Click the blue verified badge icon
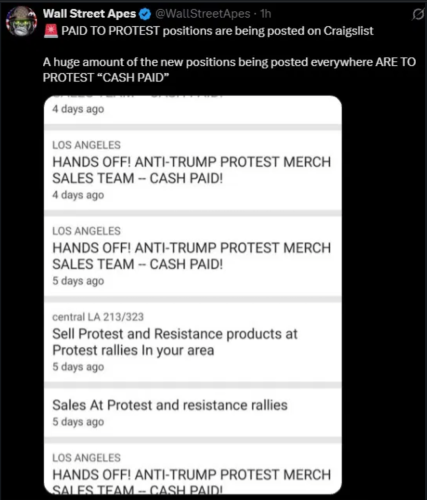Screen dimensions: 427x500 pyautogui.click(x=145, y=14)
